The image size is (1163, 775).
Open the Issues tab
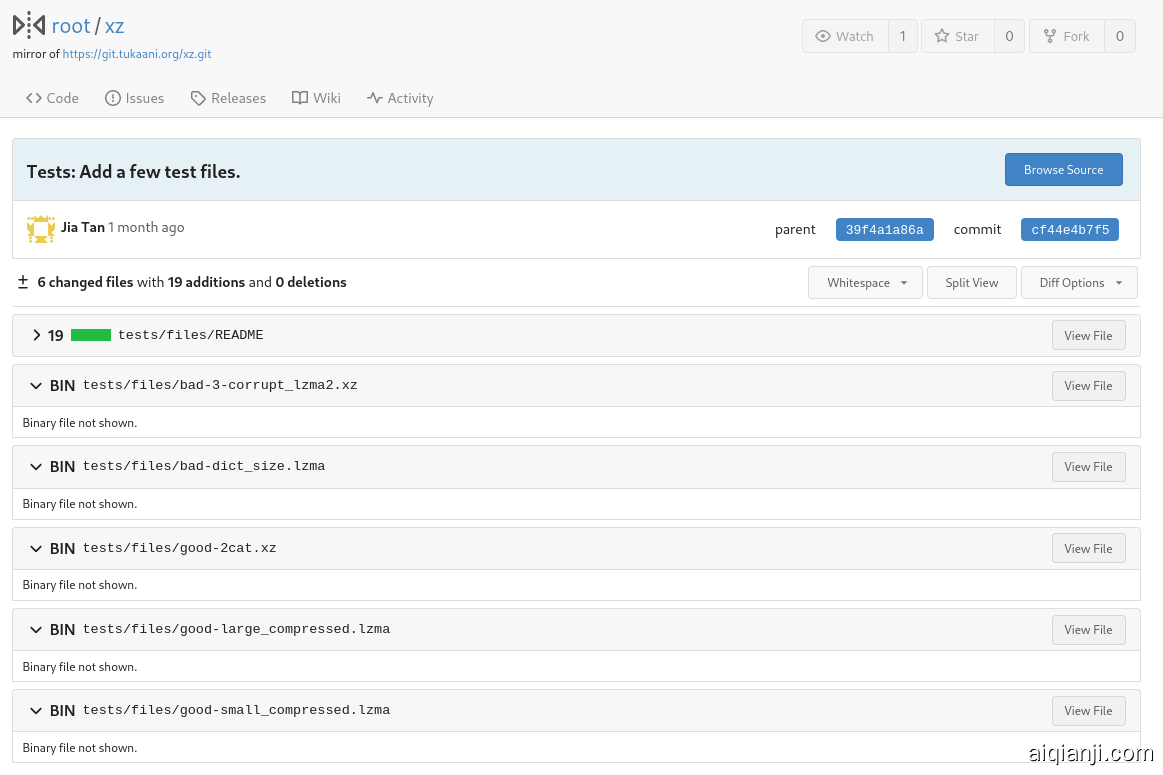coord(134,98)
